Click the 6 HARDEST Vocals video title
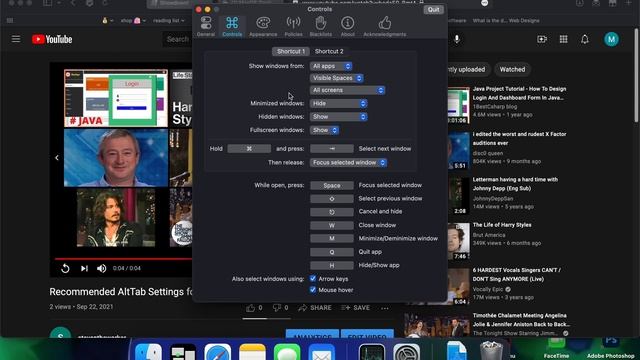The width and height of the screenshot is (640, 360). click(516, 274)
